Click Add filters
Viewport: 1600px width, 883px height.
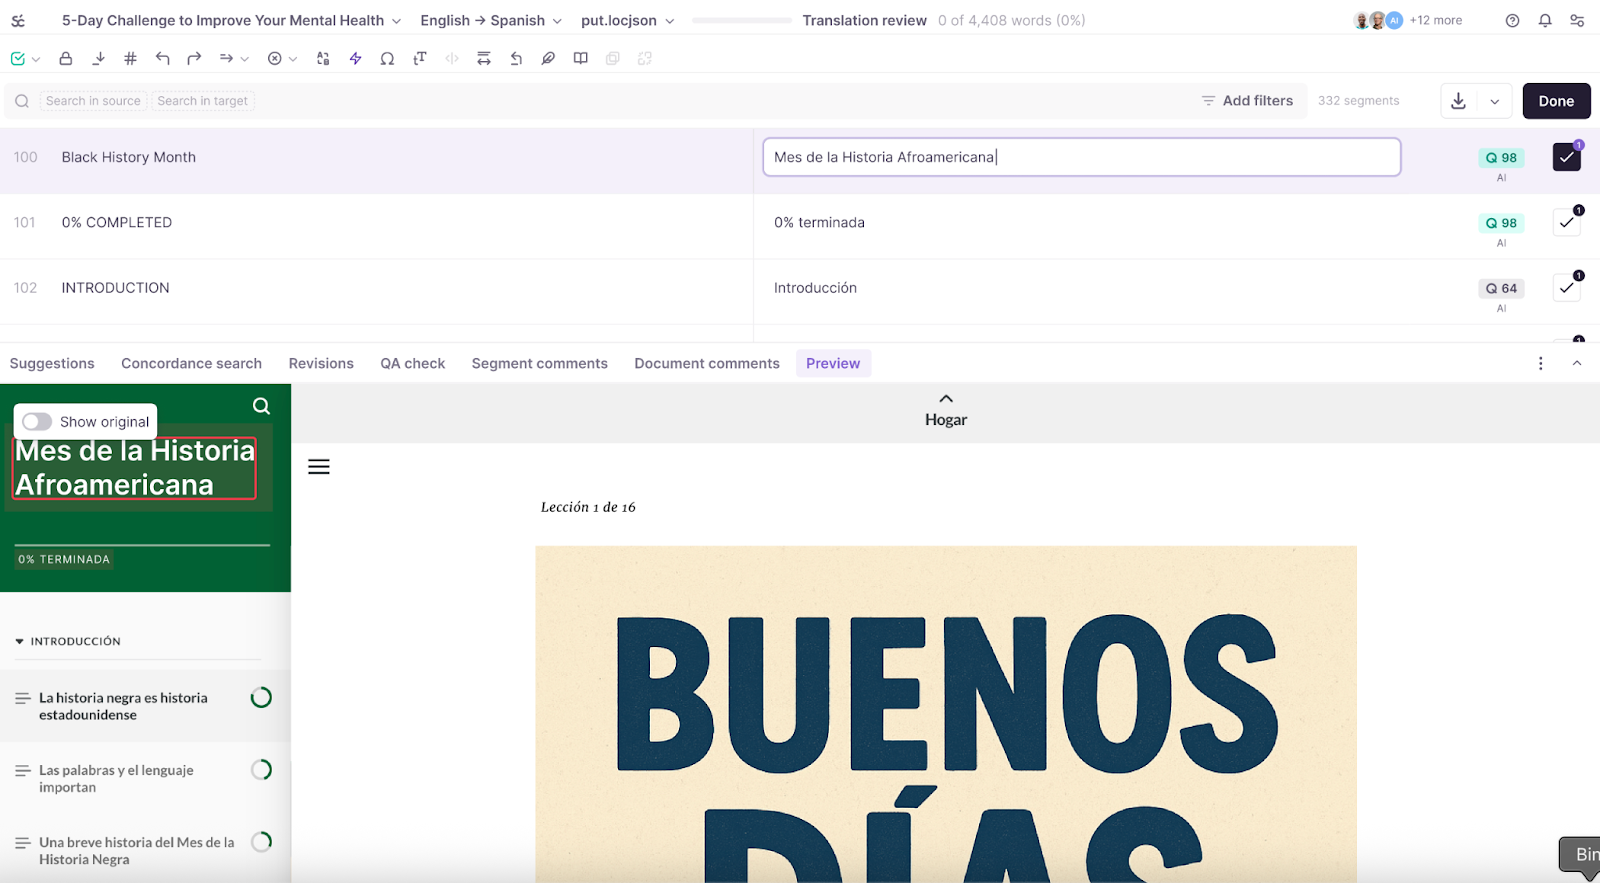(x=1247, y=101)
